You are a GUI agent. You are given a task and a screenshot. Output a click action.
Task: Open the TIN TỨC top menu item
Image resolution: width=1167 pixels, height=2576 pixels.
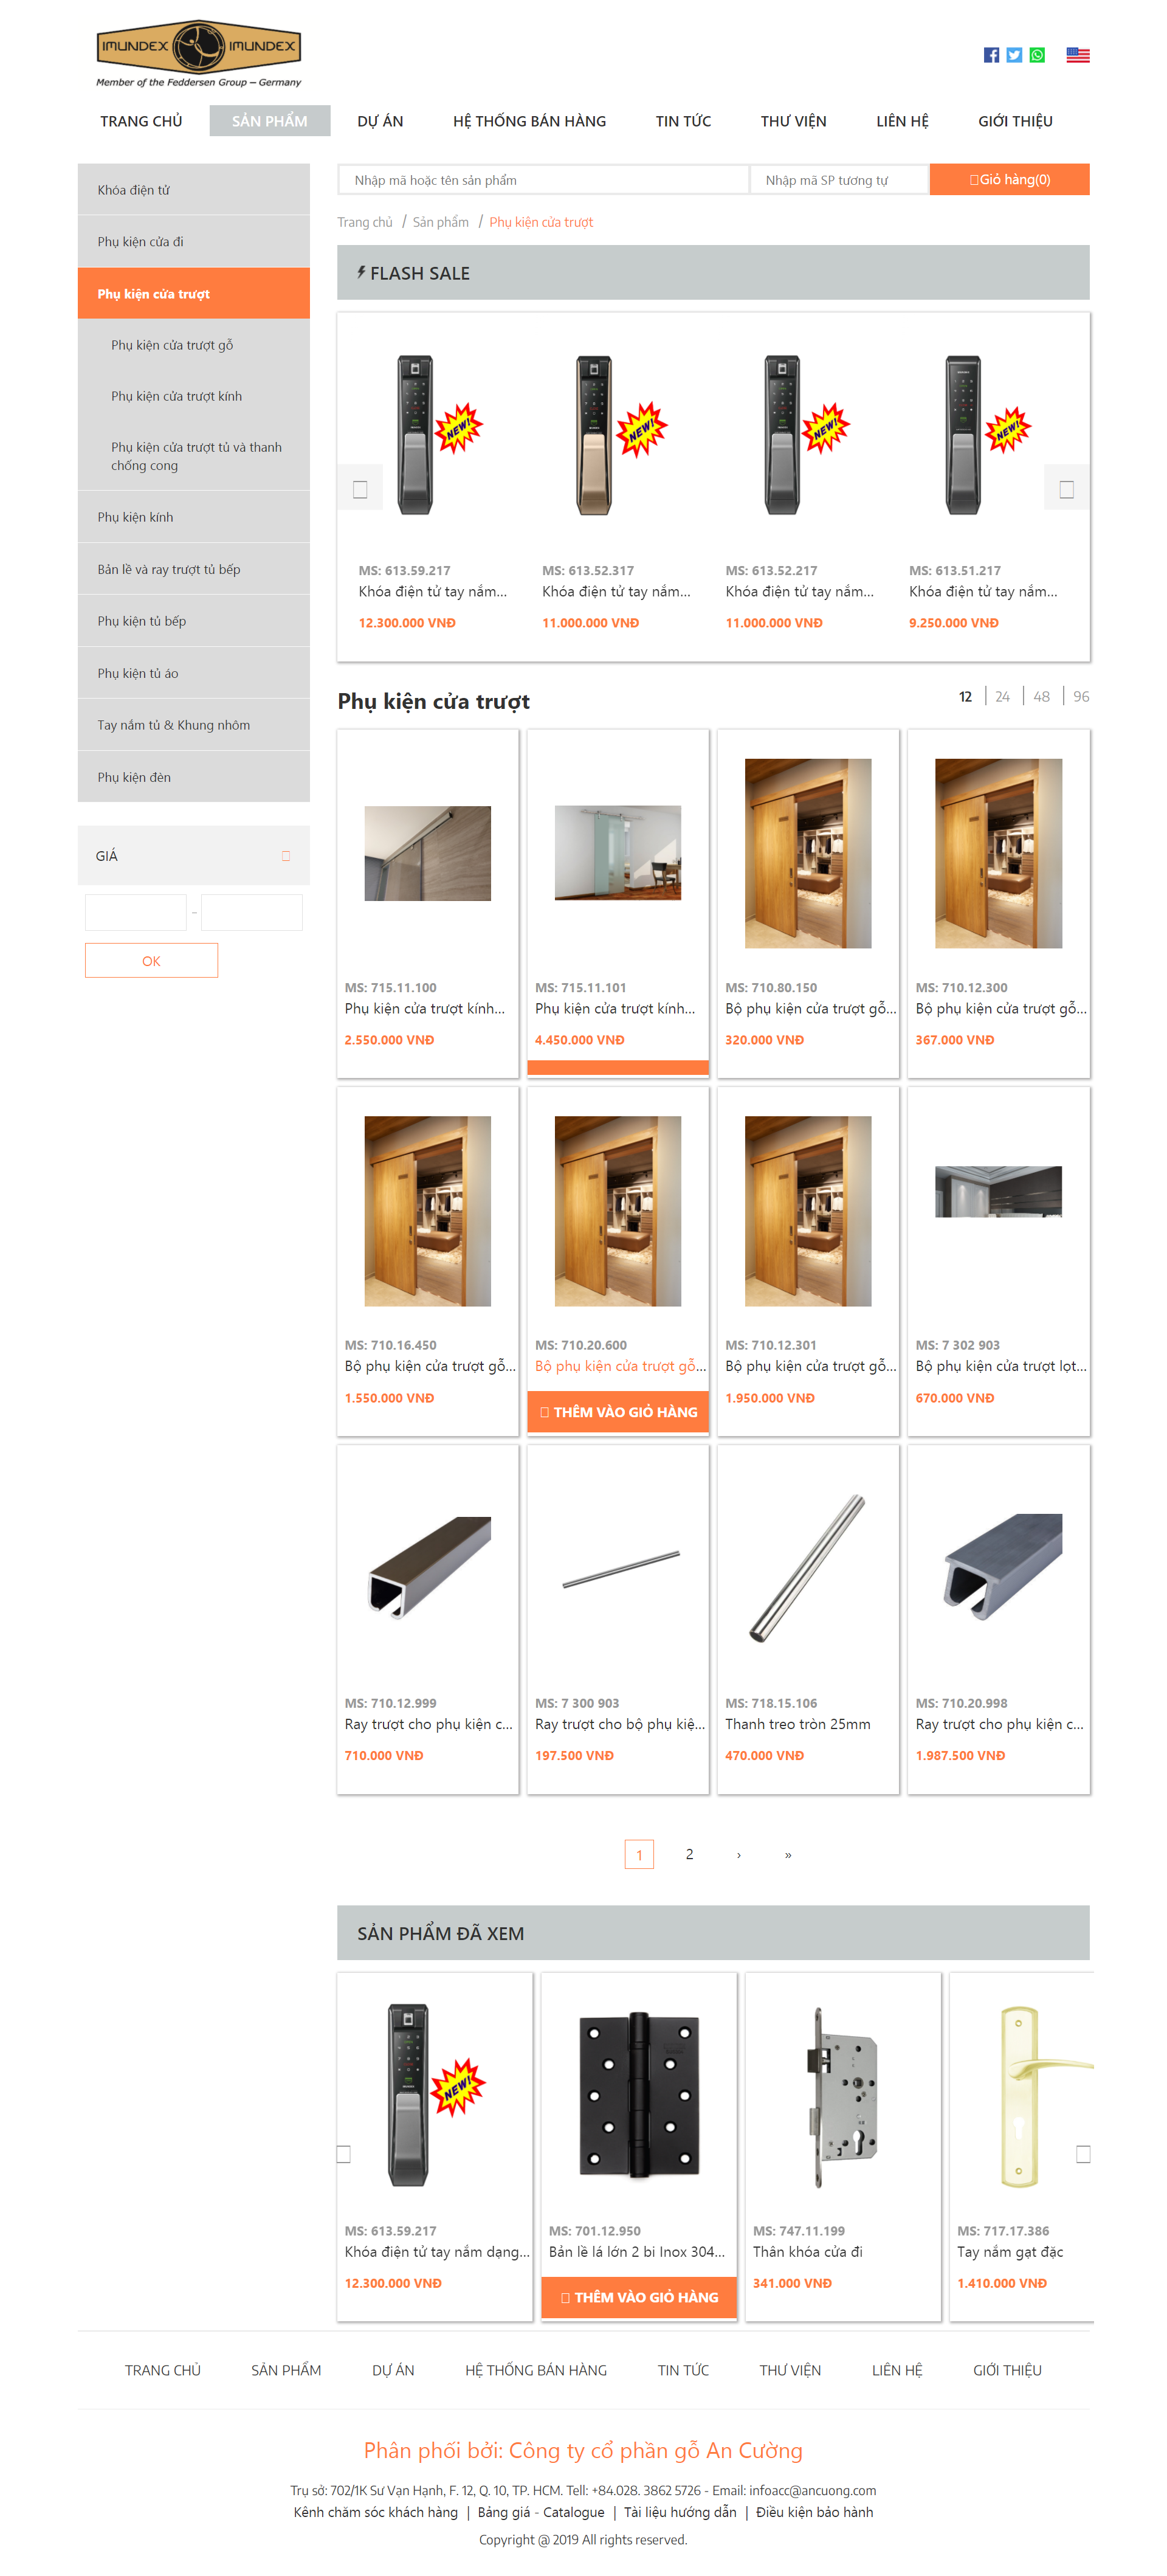click(x=683, y=121)
